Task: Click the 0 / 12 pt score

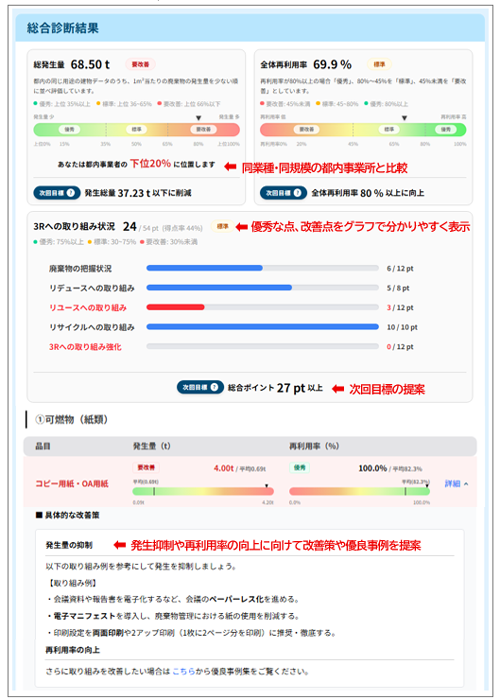Action: [x=400, y=347]
